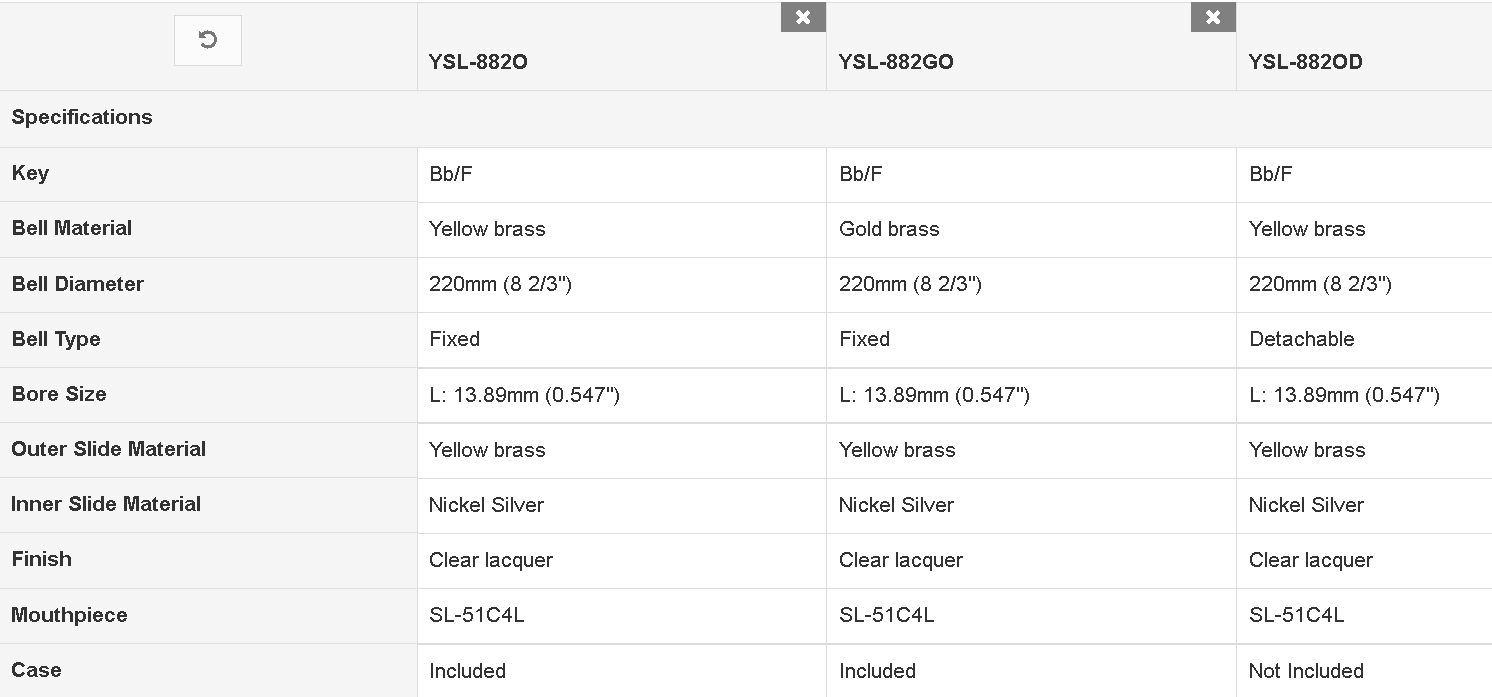Remove YSL-882O column with its X button
Screen dimensions: 1492x697
803,17
